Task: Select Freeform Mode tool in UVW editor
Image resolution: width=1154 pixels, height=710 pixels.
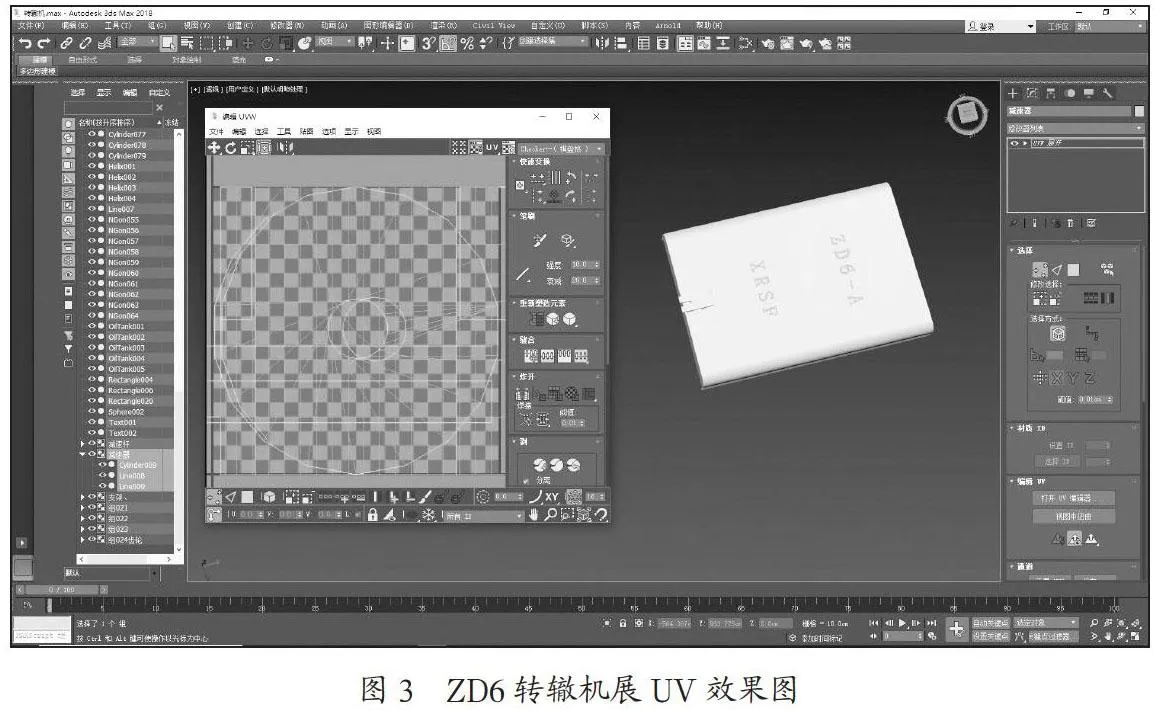Action: click(x=263, y=148)
